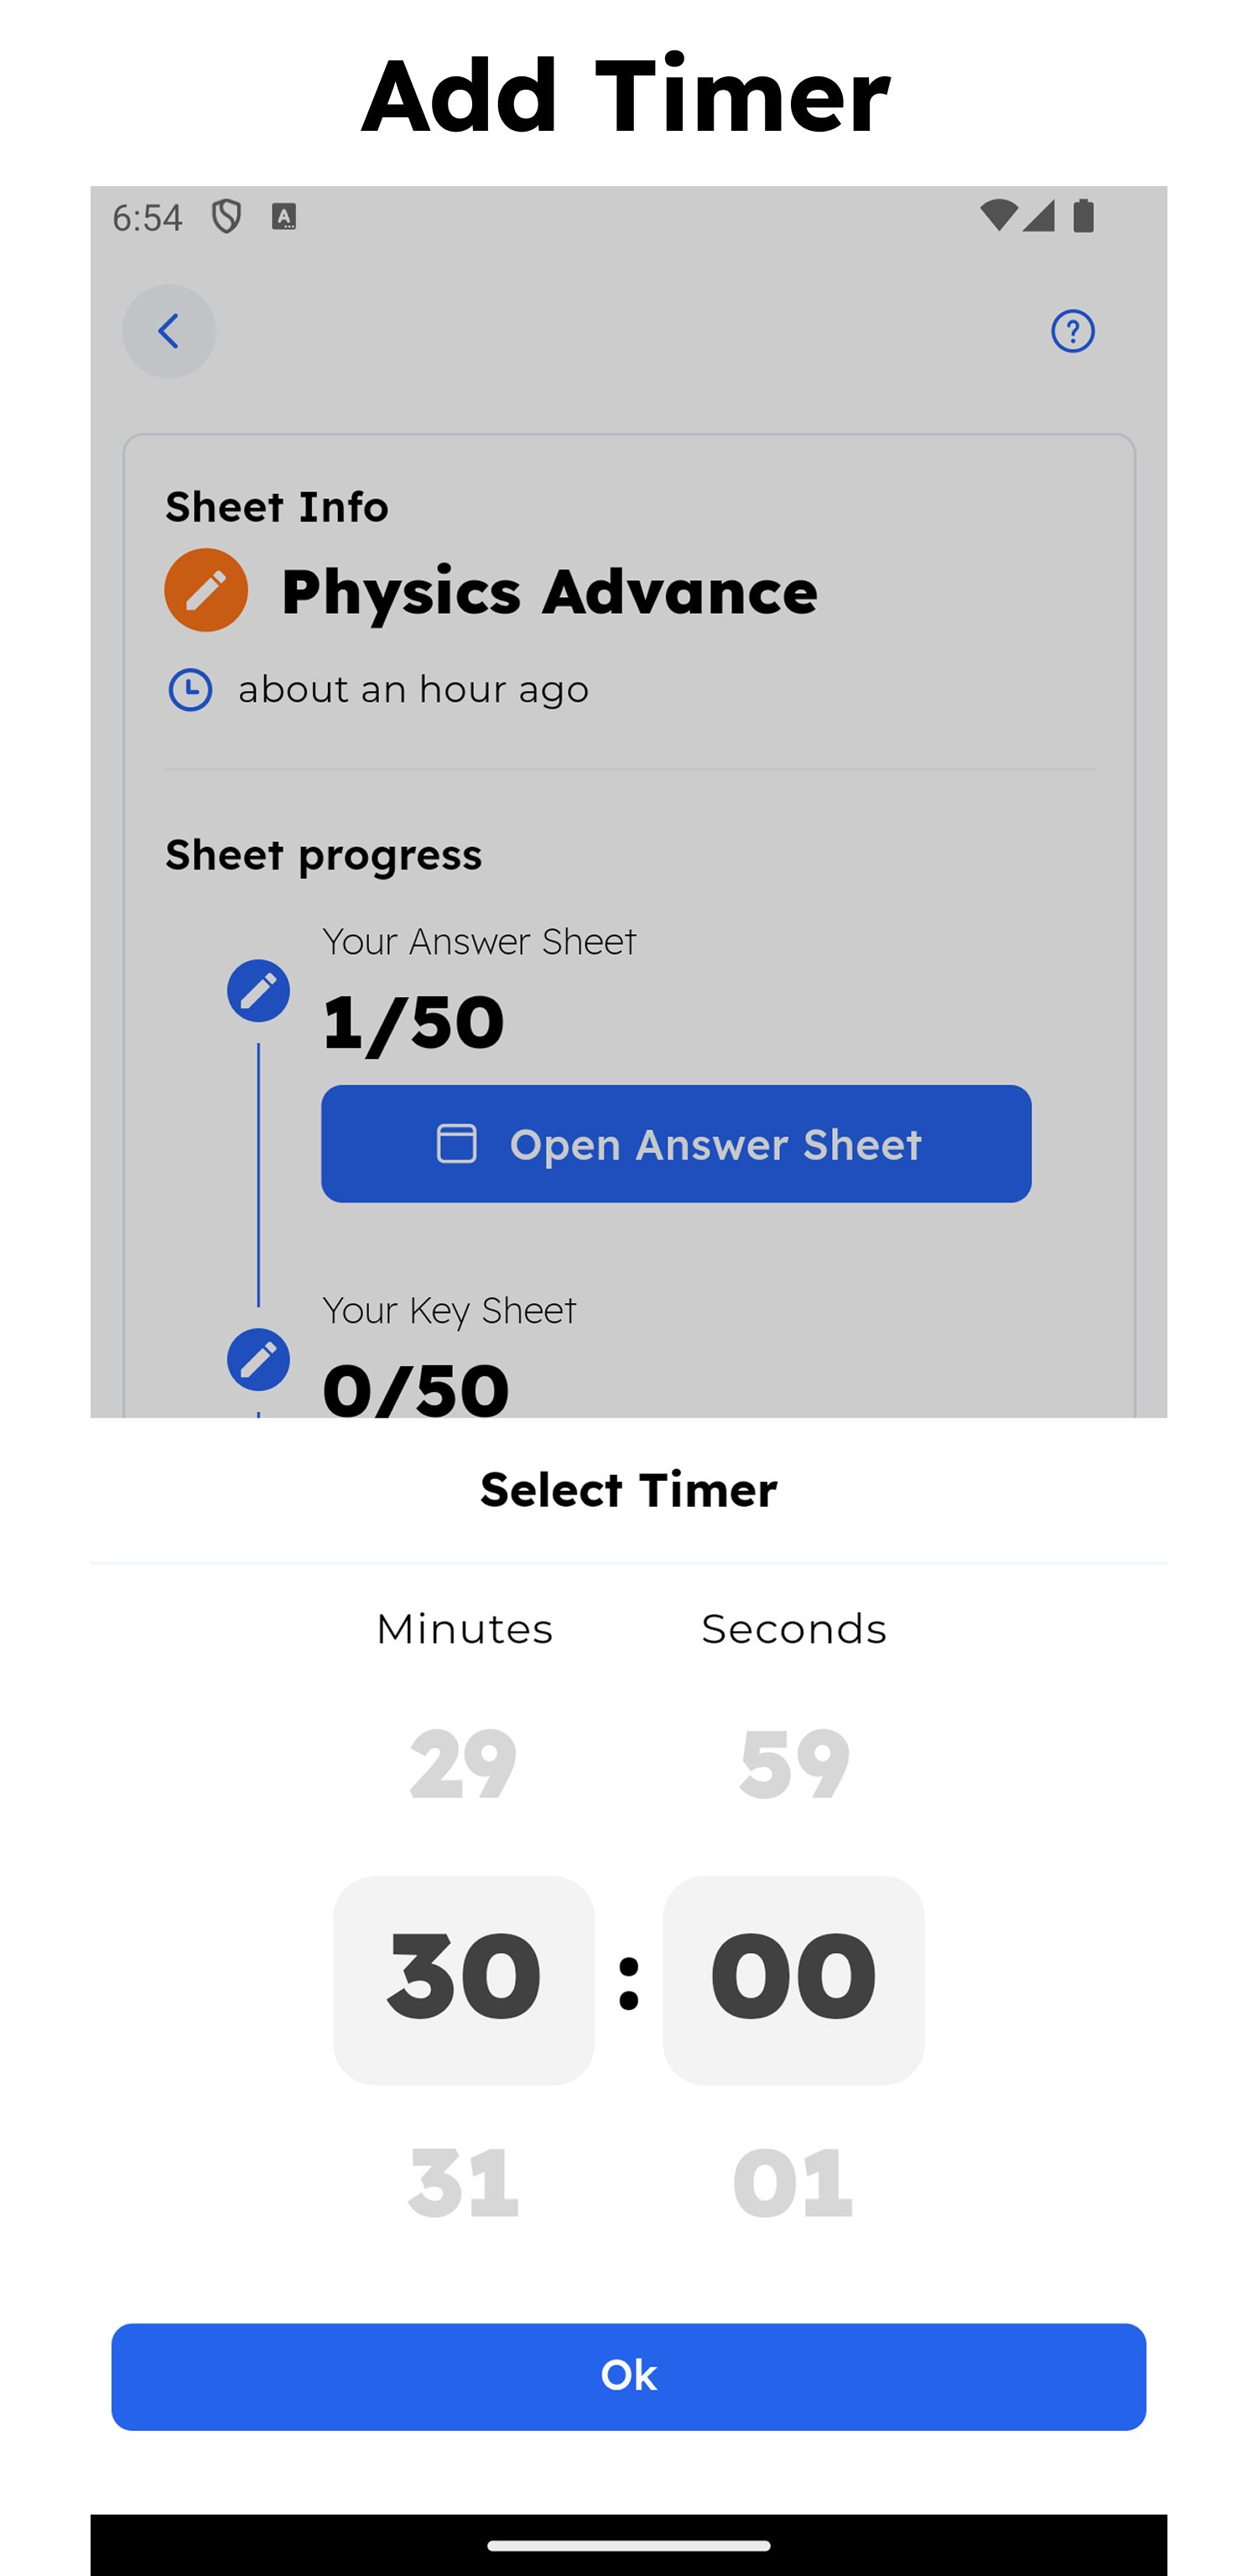Tap the Select Timer heading
The height and width of the screenshot is (2576, 1258).
point(628,1490)
